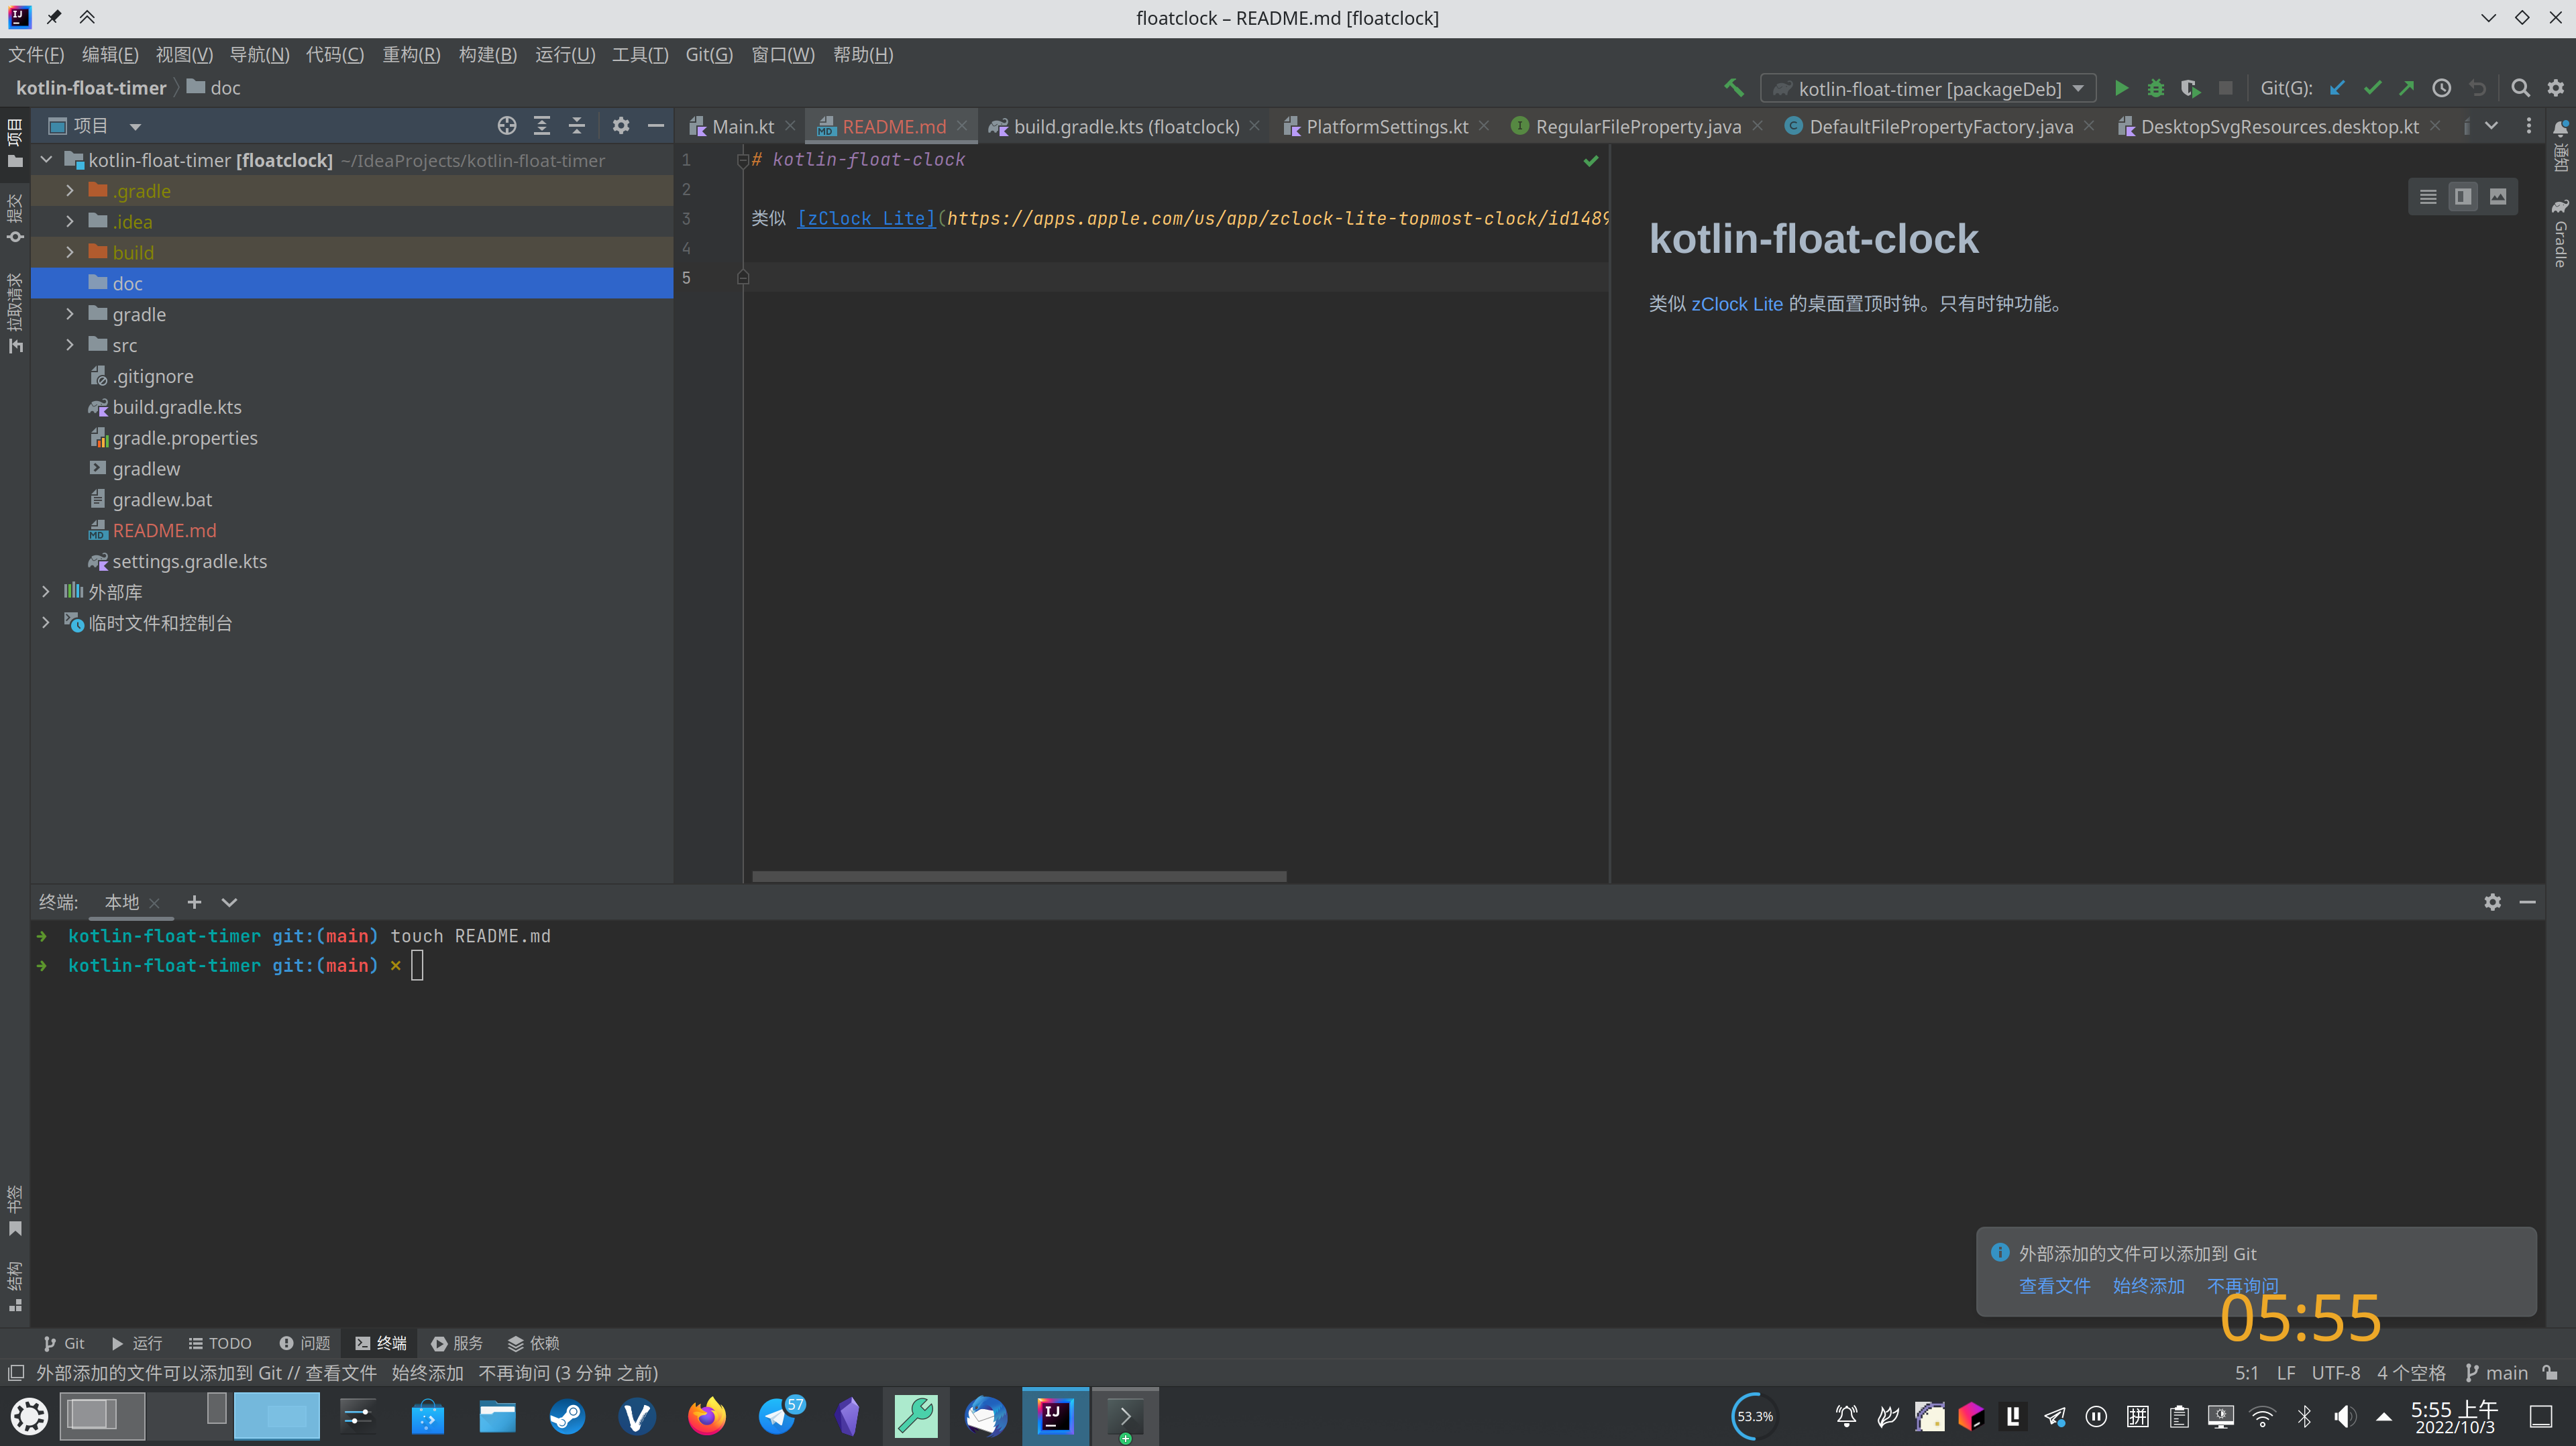This screenshot has width=2576, height=1446.
Task: Expand the src folder
Action: pyautogui.click(x=70, y=345)
